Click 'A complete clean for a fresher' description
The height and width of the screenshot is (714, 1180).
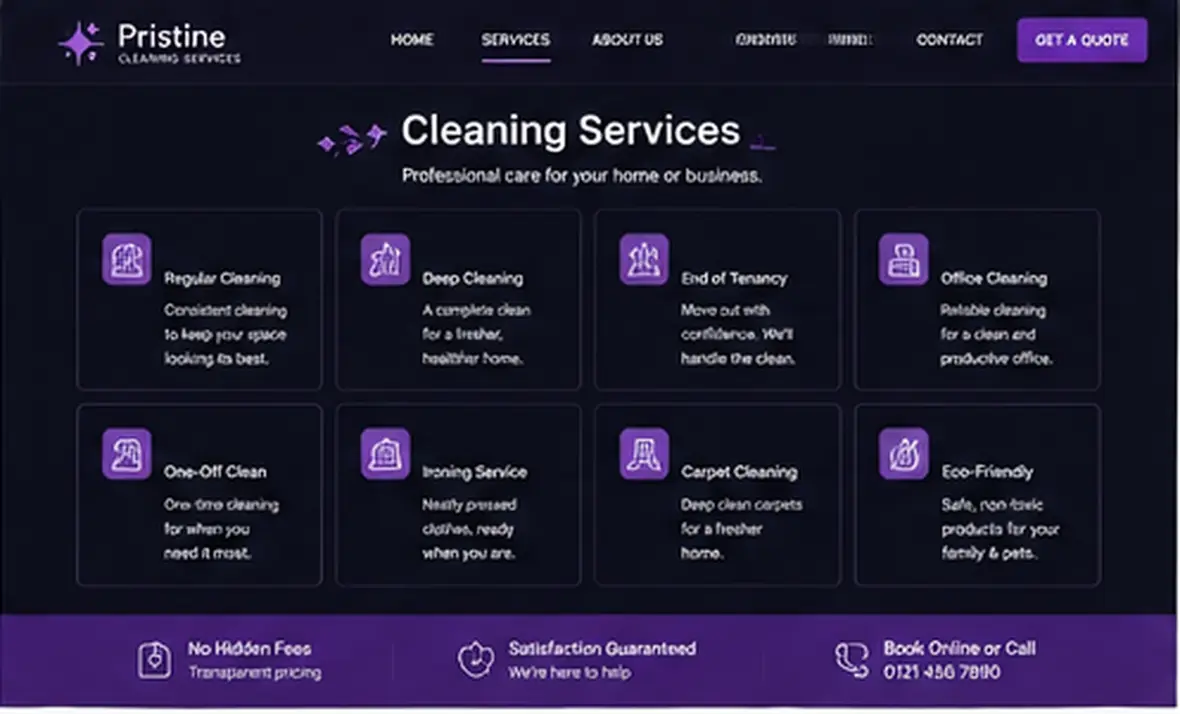(476, 334)
